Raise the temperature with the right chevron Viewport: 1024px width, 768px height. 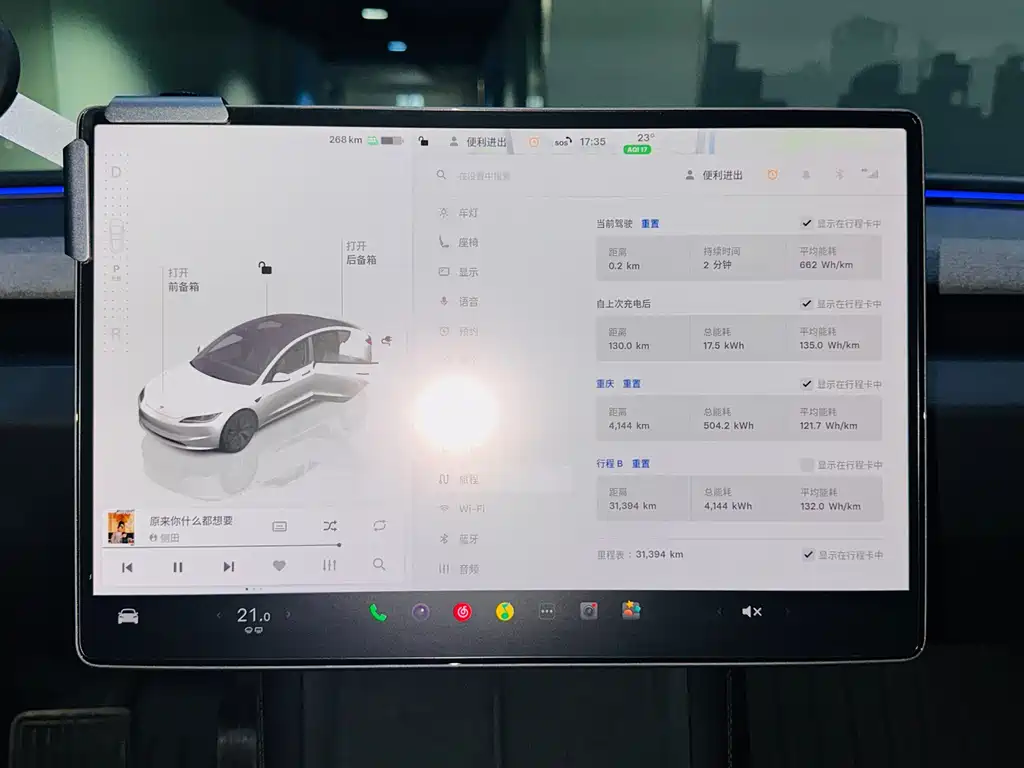coord(288,615)
